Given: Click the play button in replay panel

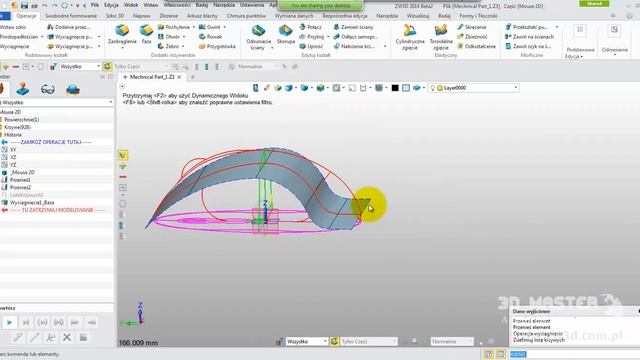Looking at the screenshot, I should [9, 322].
